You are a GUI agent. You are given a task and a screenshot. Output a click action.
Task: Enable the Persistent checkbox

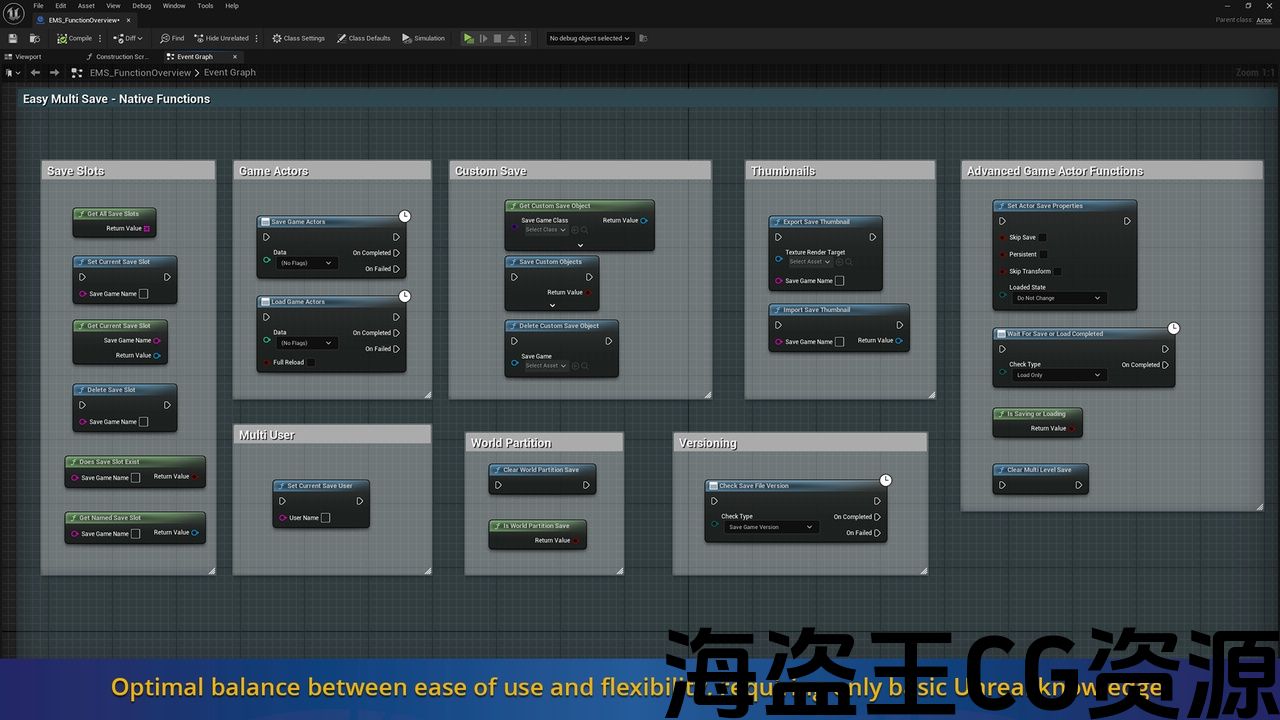1043,254
